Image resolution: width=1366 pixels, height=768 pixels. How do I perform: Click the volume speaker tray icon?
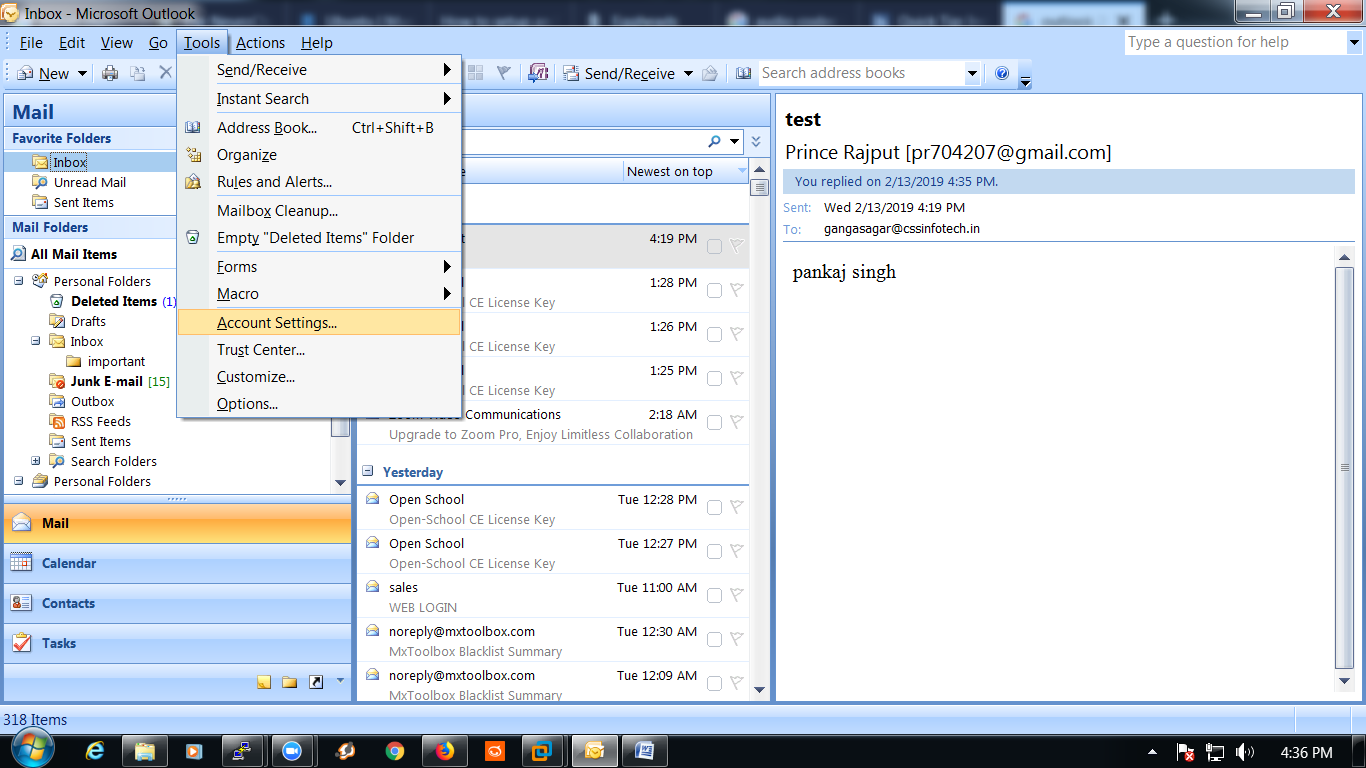tap(1245, 752)
